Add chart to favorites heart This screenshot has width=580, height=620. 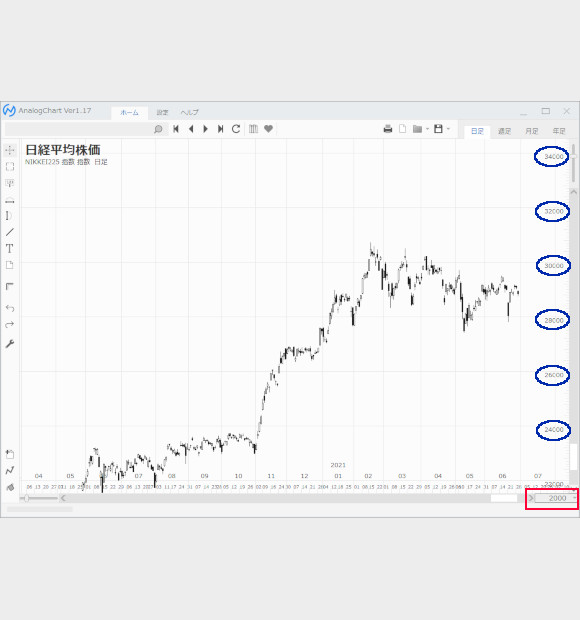tap(268, 129)
